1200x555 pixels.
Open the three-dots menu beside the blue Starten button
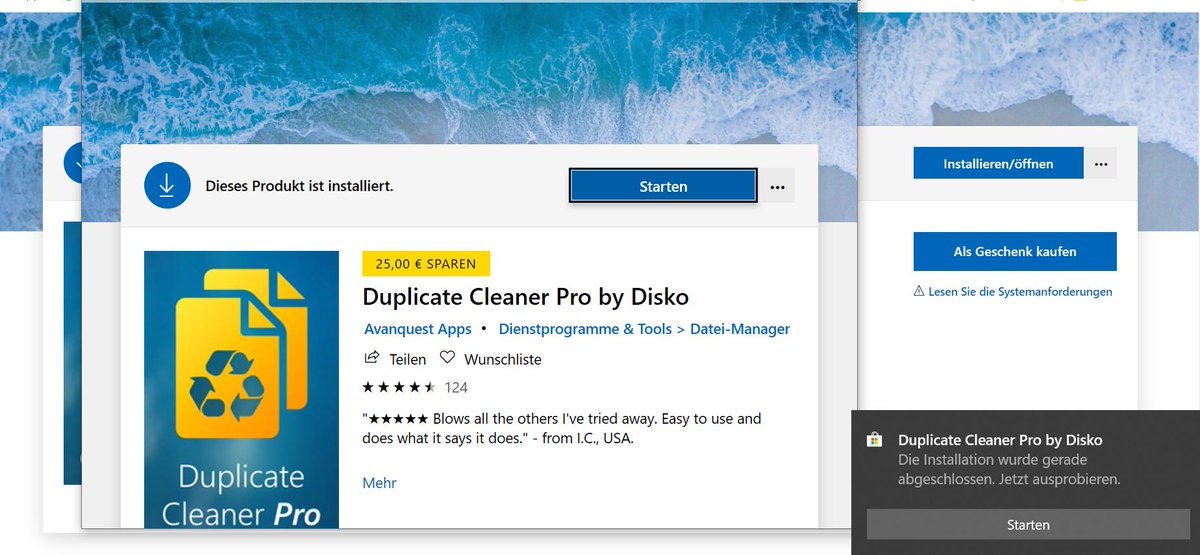click(x=777, y=186)
